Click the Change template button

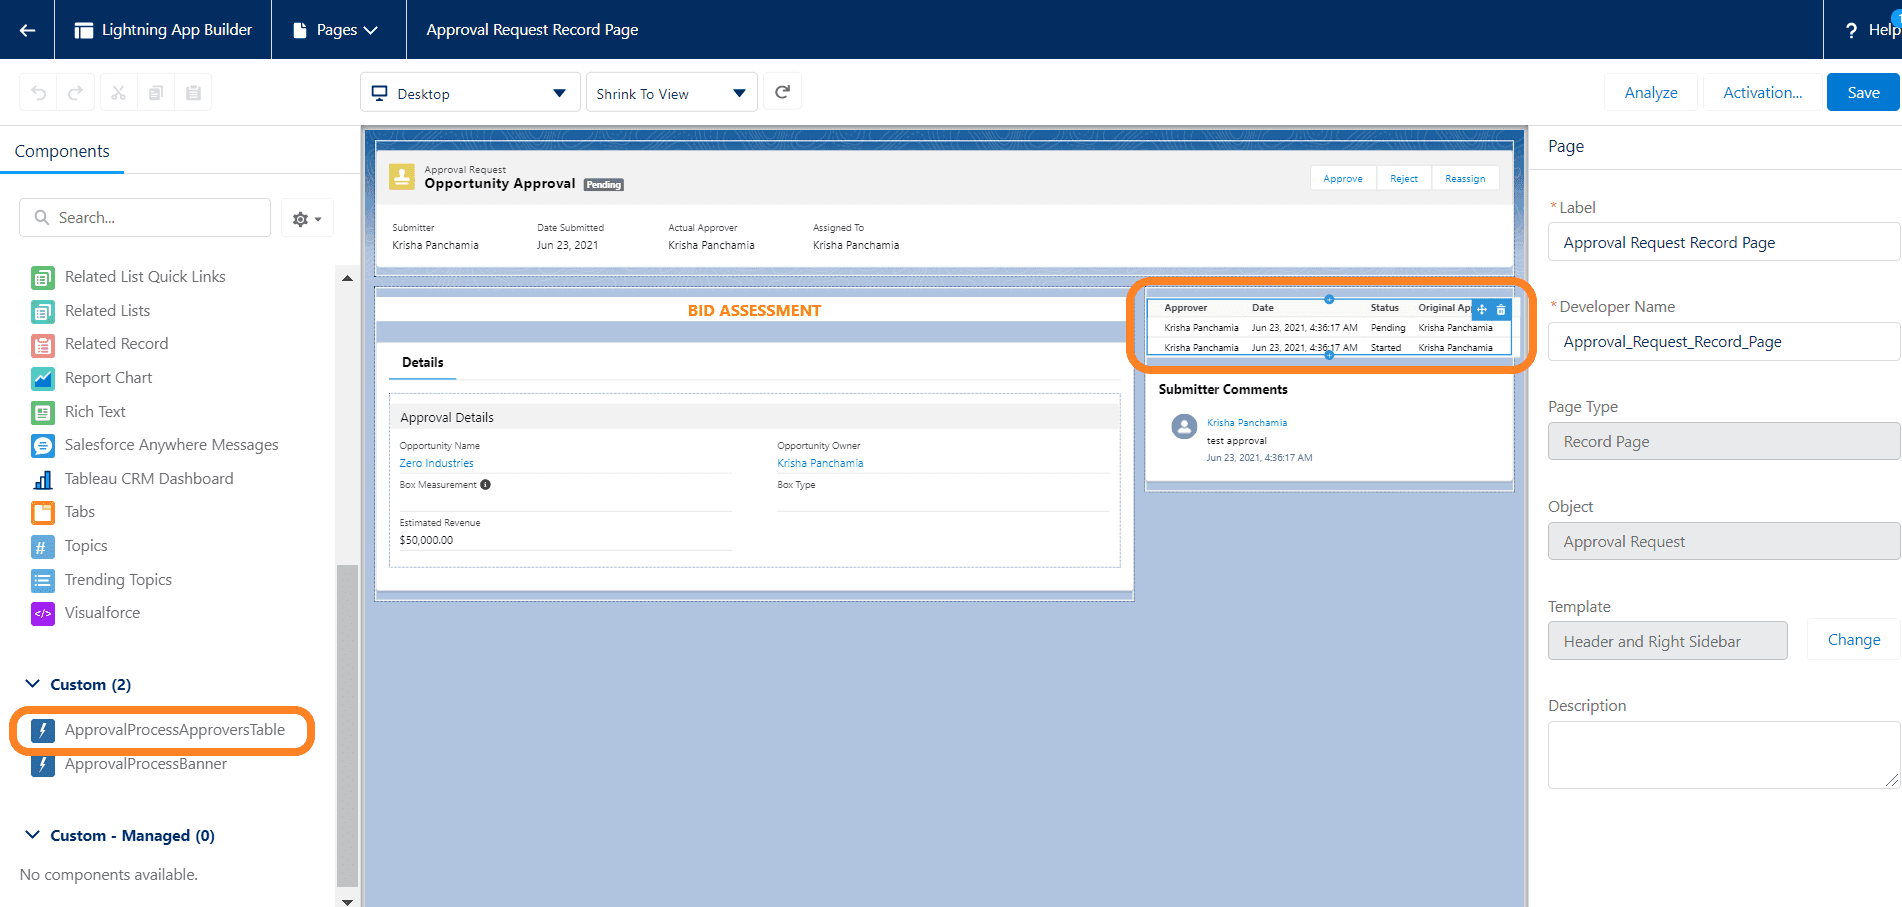[1854, 640]
